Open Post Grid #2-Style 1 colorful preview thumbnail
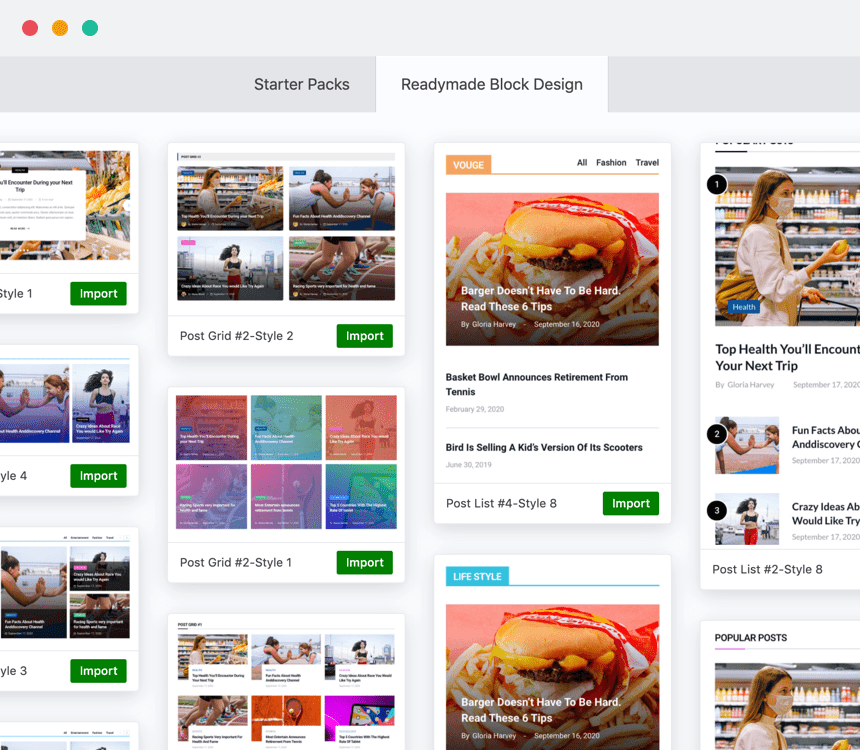Screen dimensions: 860x750 (x=286, y=462)
